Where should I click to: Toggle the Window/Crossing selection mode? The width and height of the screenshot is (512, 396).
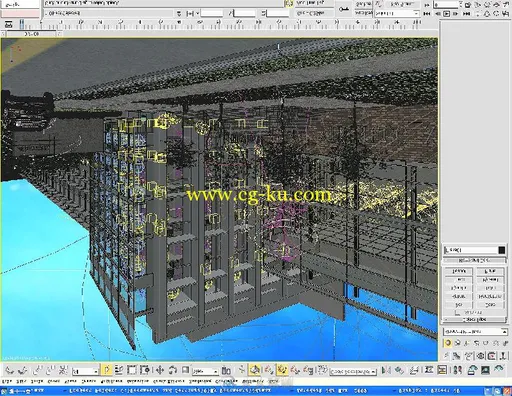click(x=145, y=370)
